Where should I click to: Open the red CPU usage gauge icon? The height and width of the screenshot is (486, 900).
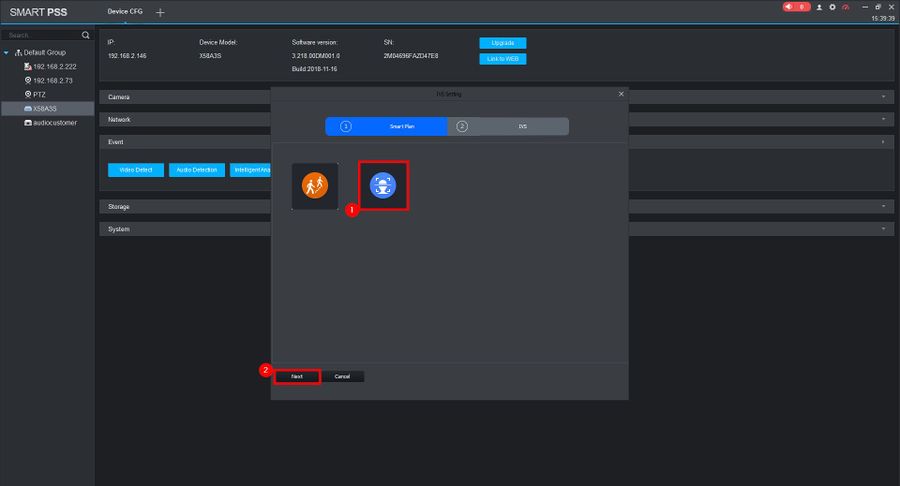coord(845,7)
